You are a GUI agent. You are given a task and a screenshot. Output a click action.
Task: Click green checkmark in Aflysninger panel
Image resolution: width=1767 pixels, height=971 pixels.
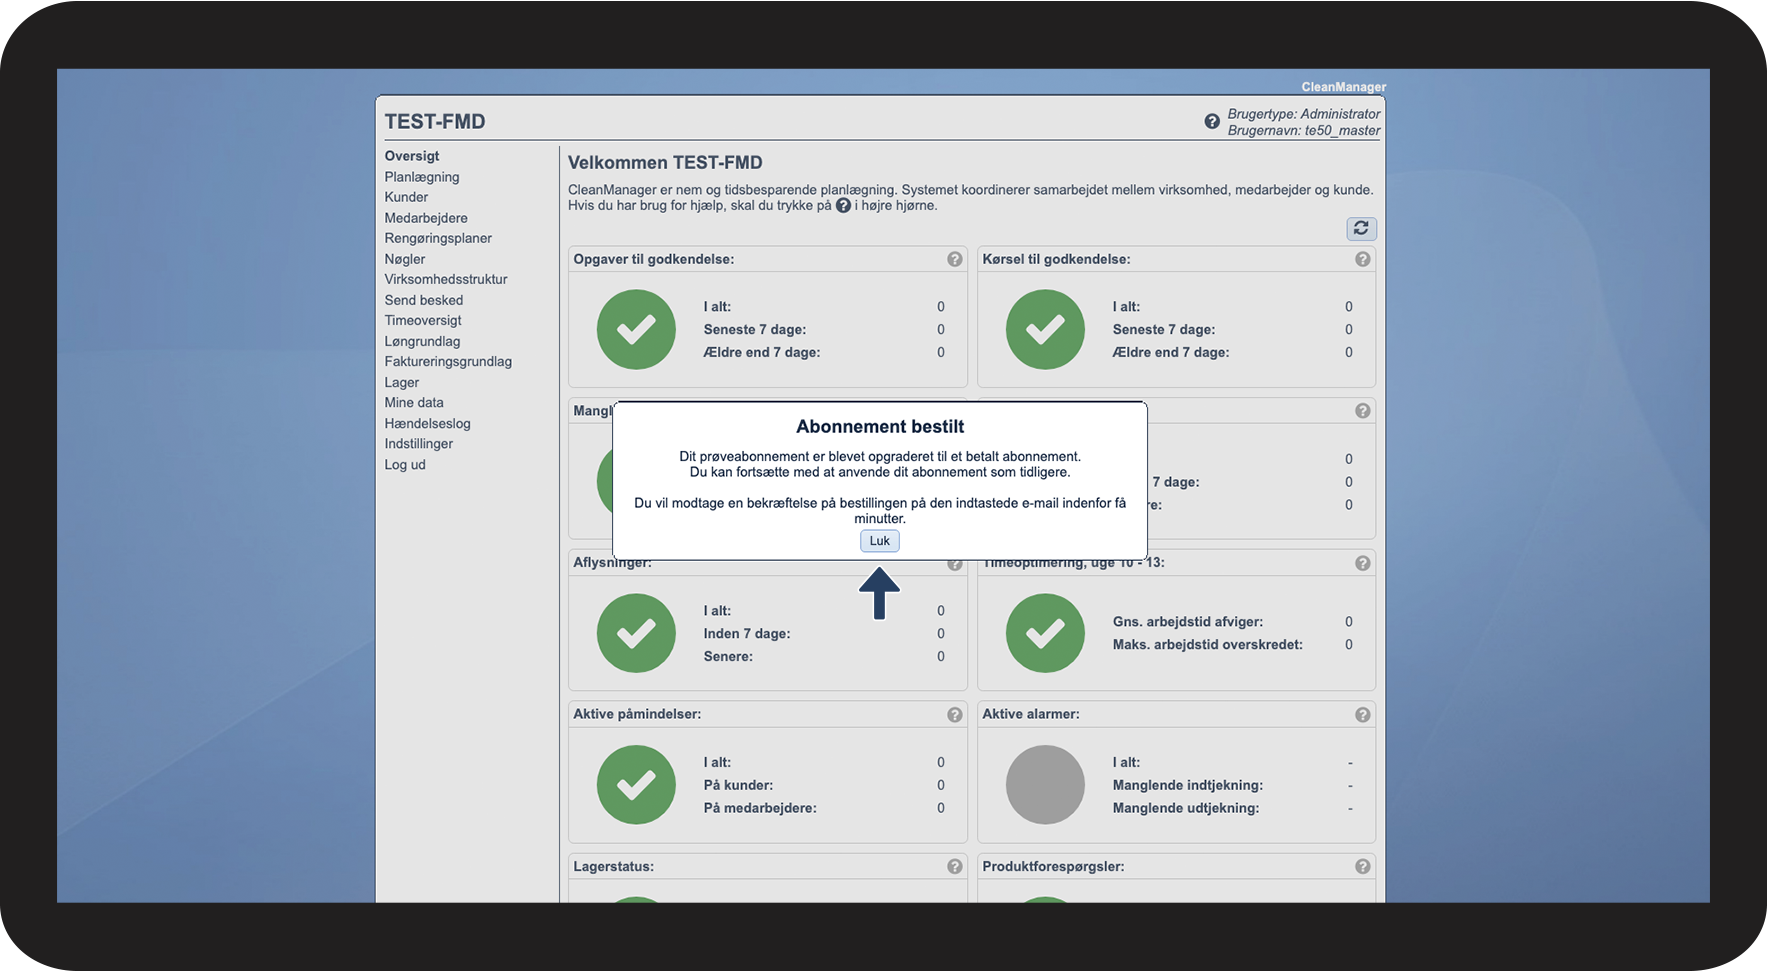tap(636, 633)
